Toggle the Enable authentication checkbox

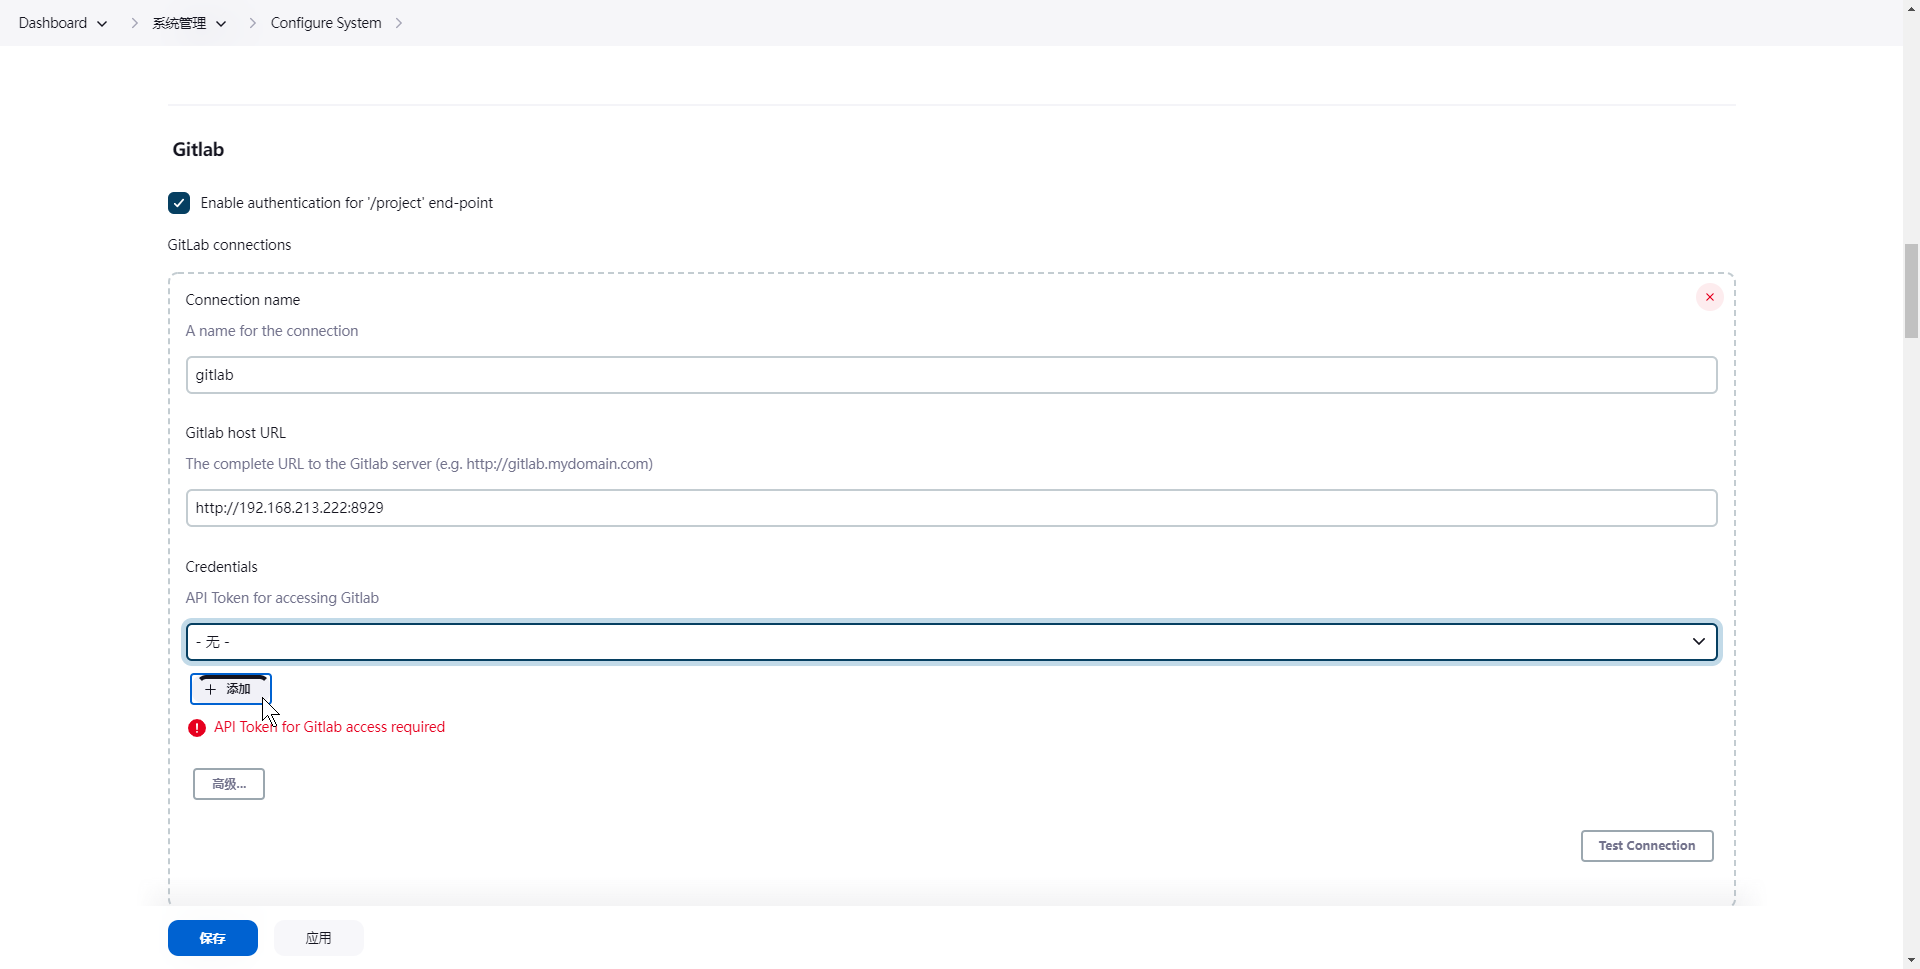pyautogui.click(x=179, y=203)
